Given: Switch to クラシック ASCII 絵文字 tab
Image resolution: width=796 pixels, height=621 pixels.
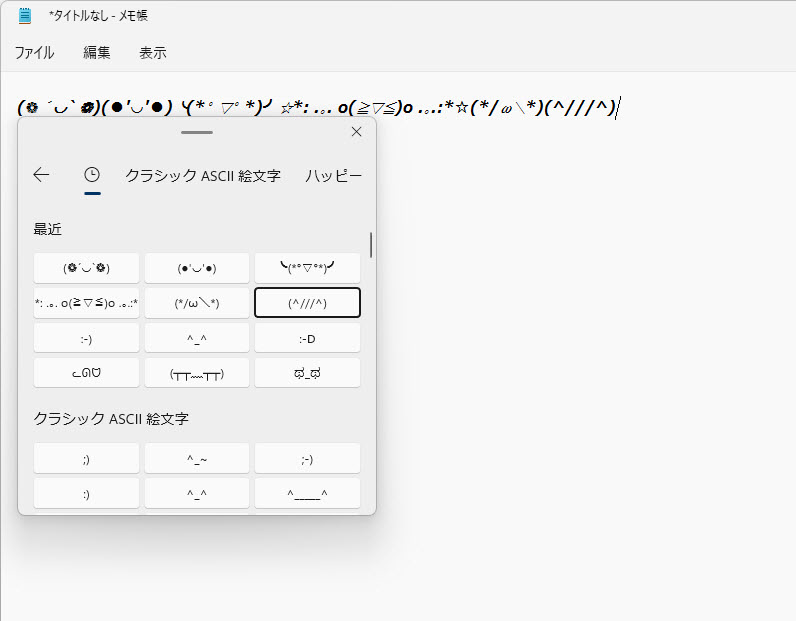Looking at the screenshot, I should (x=202, y=175).
